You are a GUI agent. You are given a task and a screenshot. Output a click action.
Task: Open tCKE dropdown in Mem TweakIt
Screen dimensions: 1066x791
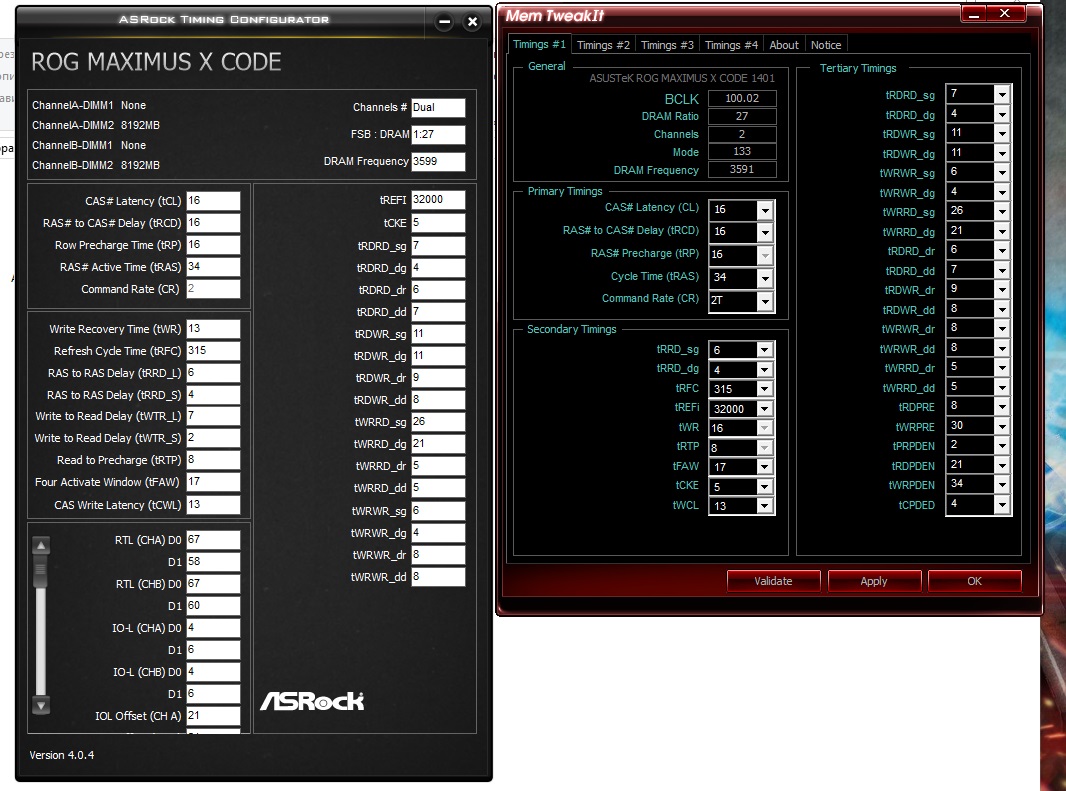click(x=765, y=486)
